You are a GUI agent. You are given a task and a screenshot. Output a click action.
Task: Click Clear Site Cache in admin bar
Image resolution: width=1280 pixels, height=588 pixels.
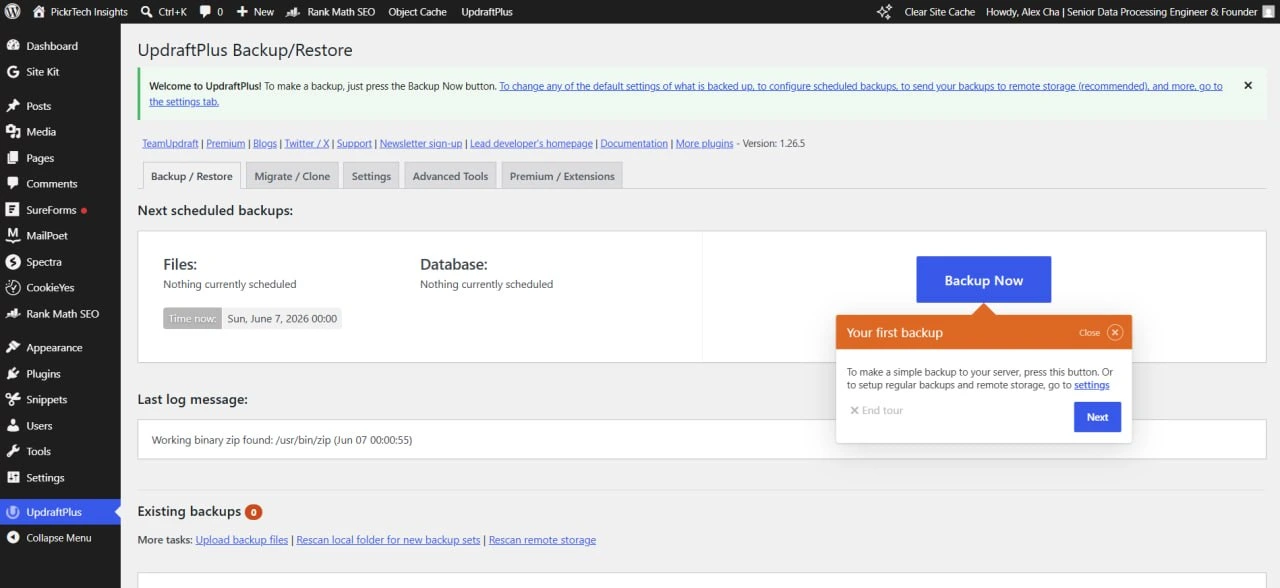click(940, 12)
